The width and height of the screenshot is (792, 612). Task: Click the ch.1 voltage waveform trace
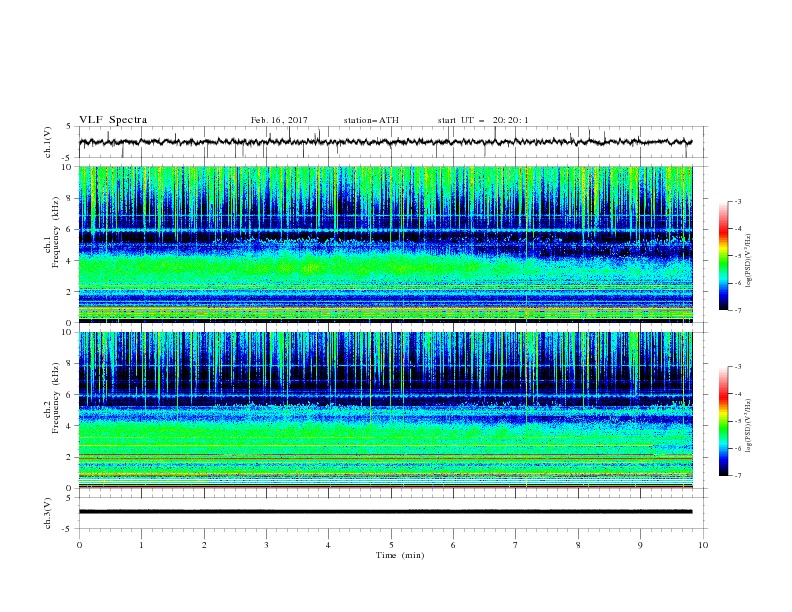[x=385, y=142]
